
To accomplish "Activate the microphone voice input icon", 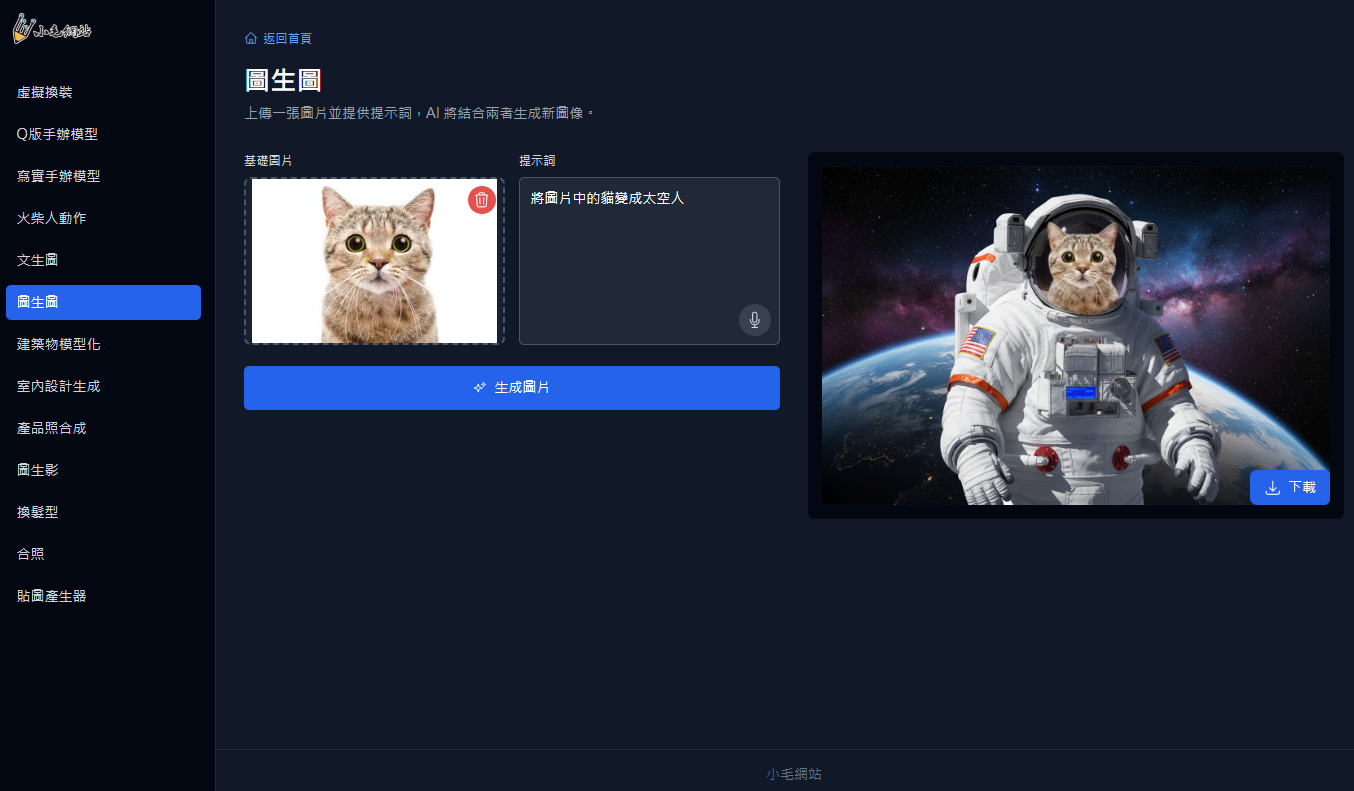I will [755, 320].
